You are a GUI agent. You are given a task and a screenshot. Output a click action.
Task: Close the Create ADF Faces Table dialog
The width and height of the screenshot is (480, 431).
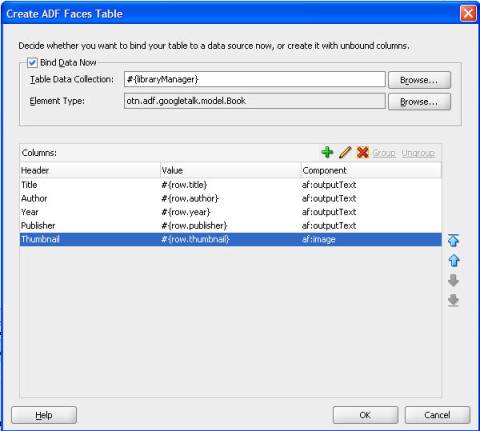click(x=468, y=14)
